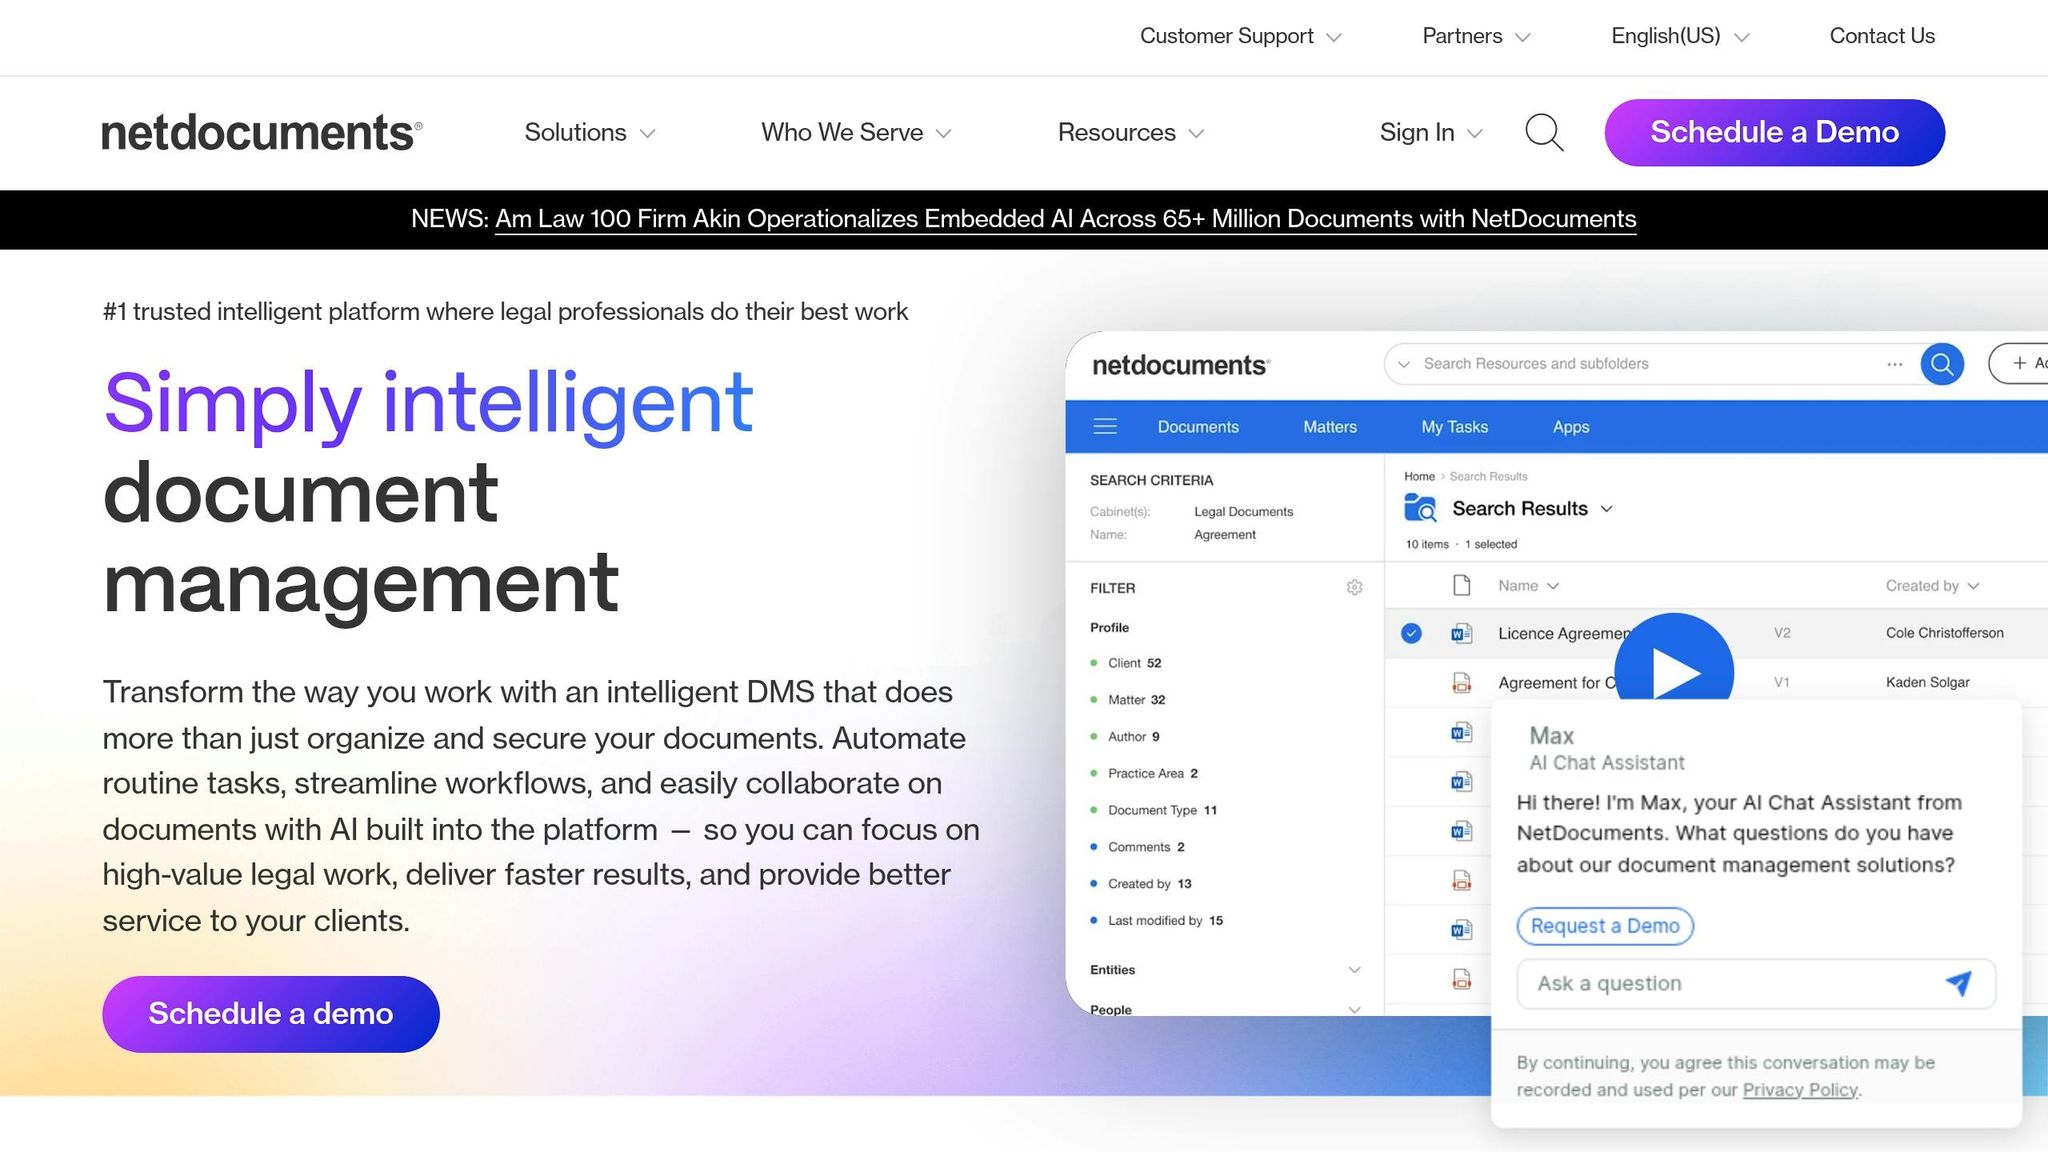Click the three-dots icon in the preview search bar

coord(1894,364)
